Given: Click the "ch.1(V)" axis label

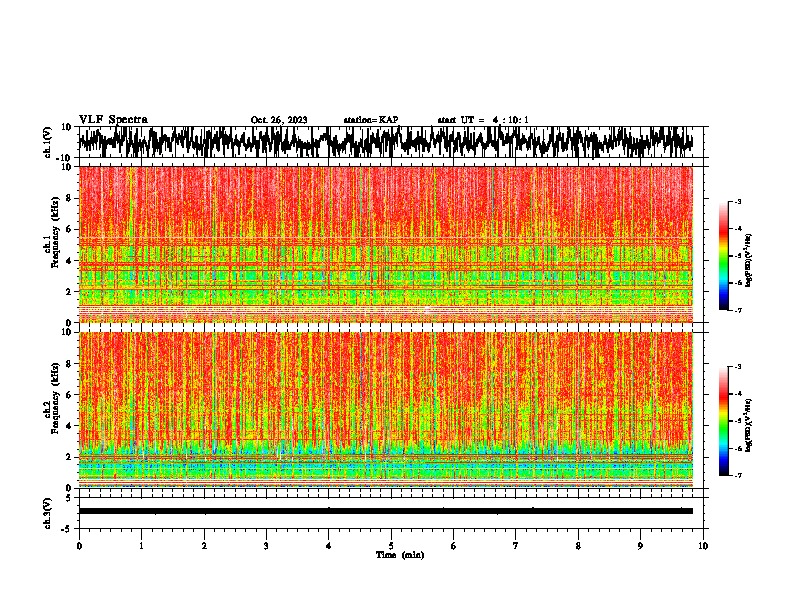Looking at the screenshot, I should 48,142.
